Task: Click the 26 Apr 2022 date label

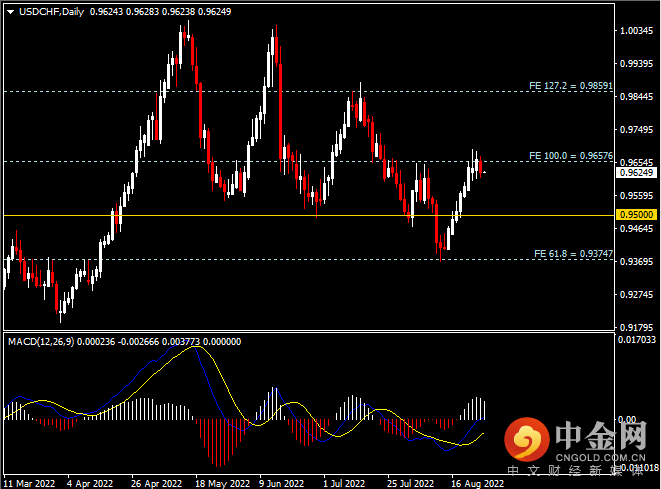Action: coord(156,484)
